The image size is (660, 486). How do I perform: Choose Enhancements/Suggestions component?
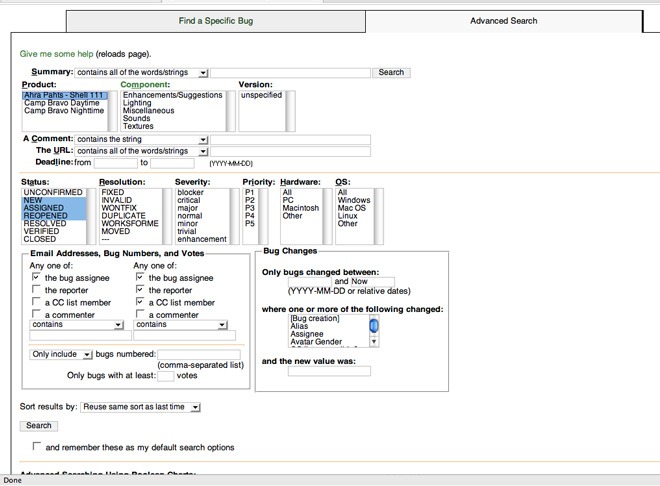pos(173,95)
